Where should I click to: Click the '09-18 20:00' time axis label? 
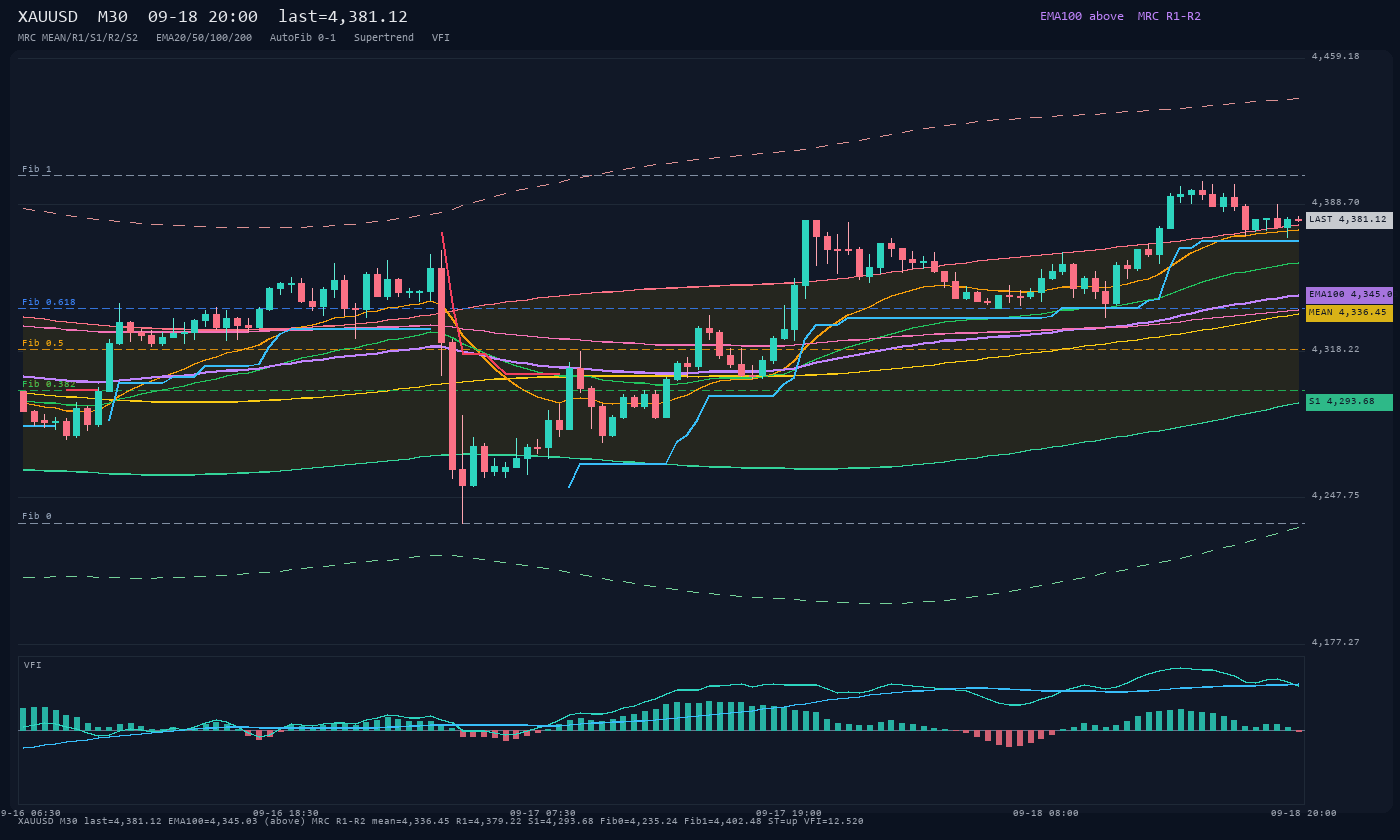(x=1304, y=813)
